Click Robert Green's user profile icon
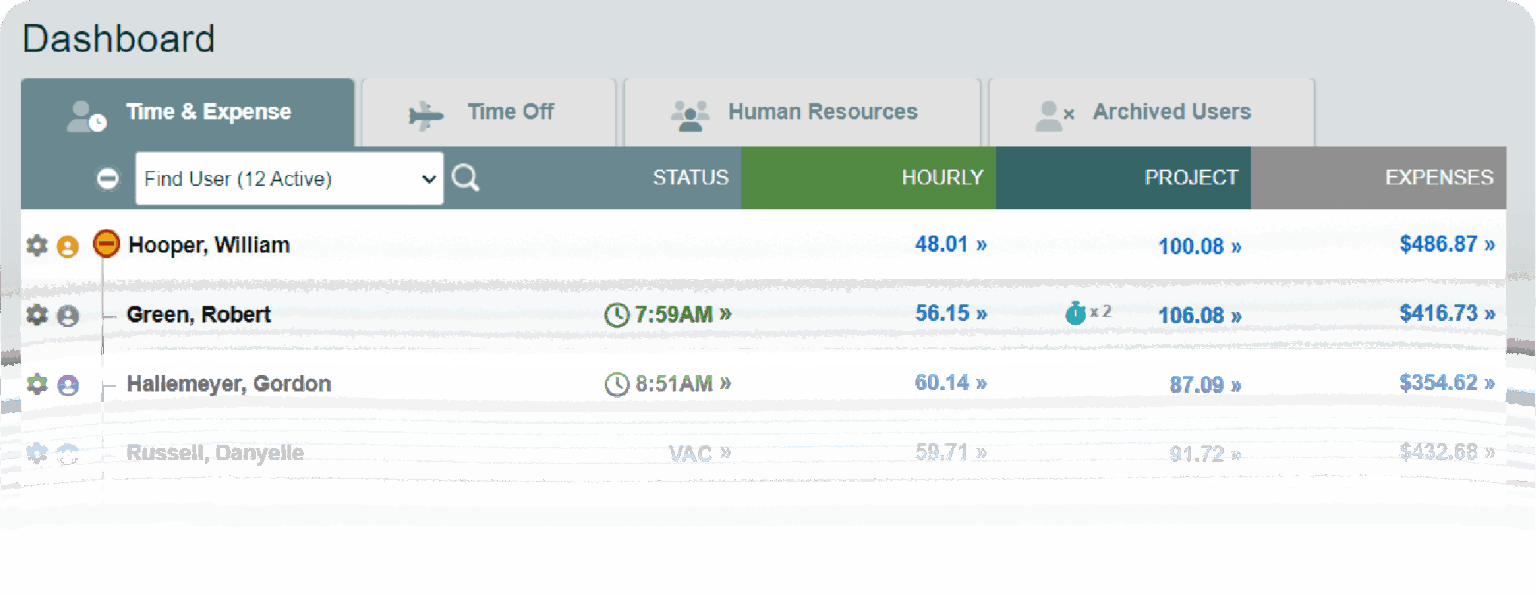The image size is (1536, 595). 66,314
